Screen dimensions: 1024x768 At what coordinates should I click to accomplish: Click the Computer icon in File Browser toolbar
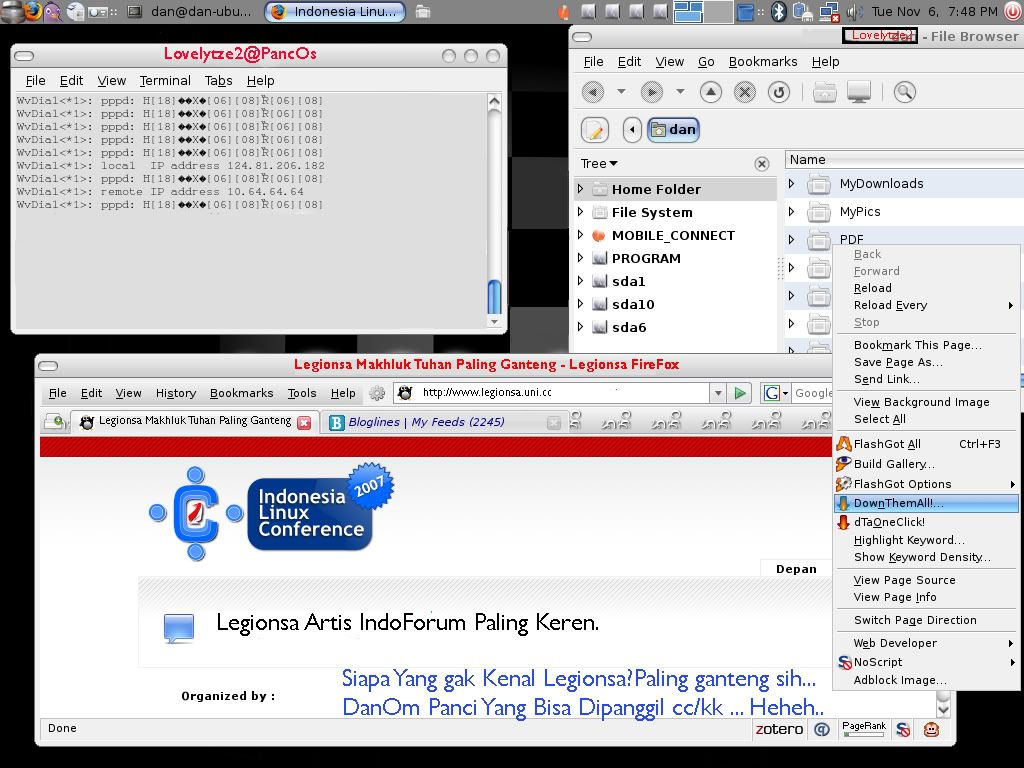859,92
